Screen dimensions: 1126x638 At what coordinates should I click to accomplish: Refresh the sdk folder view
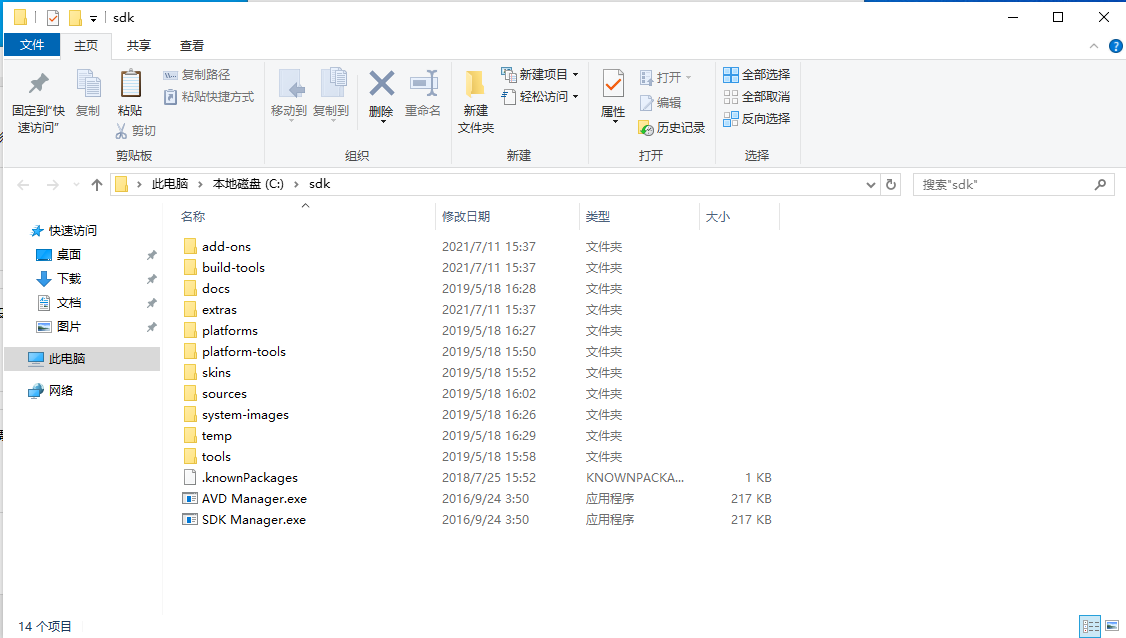[890, 185]
